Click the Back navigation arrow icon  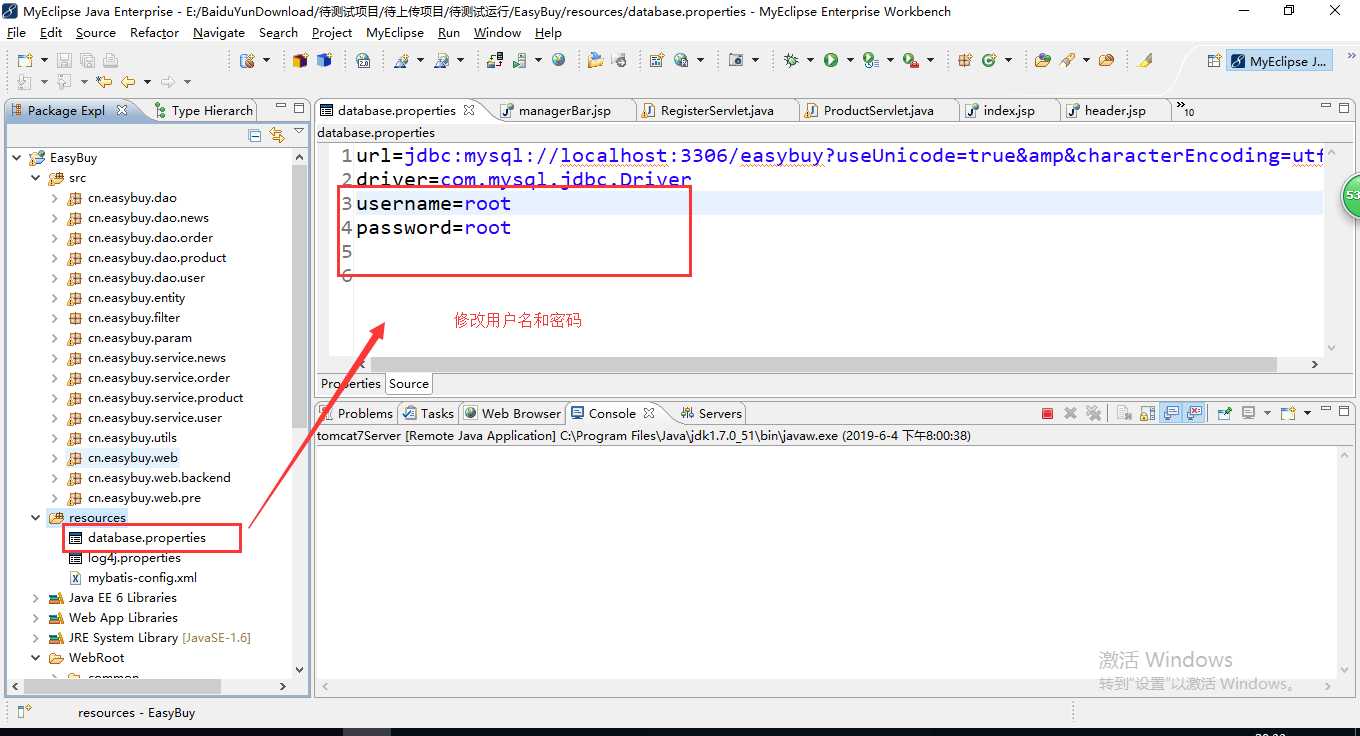point(128,82)
